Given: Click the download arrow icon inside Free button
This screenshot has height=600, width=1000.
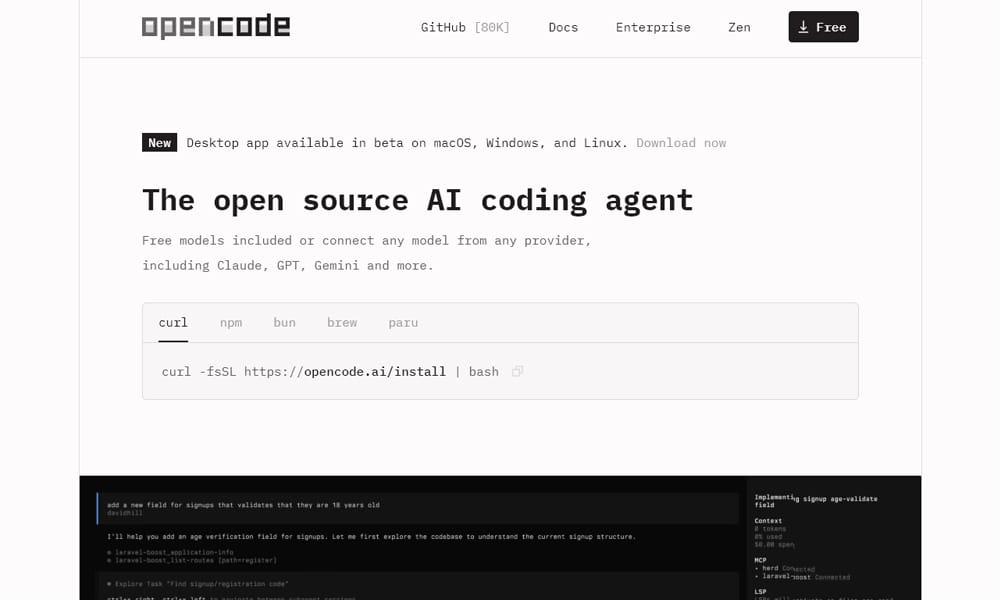Looking at the screenshot, I should (x=801, y=27).
